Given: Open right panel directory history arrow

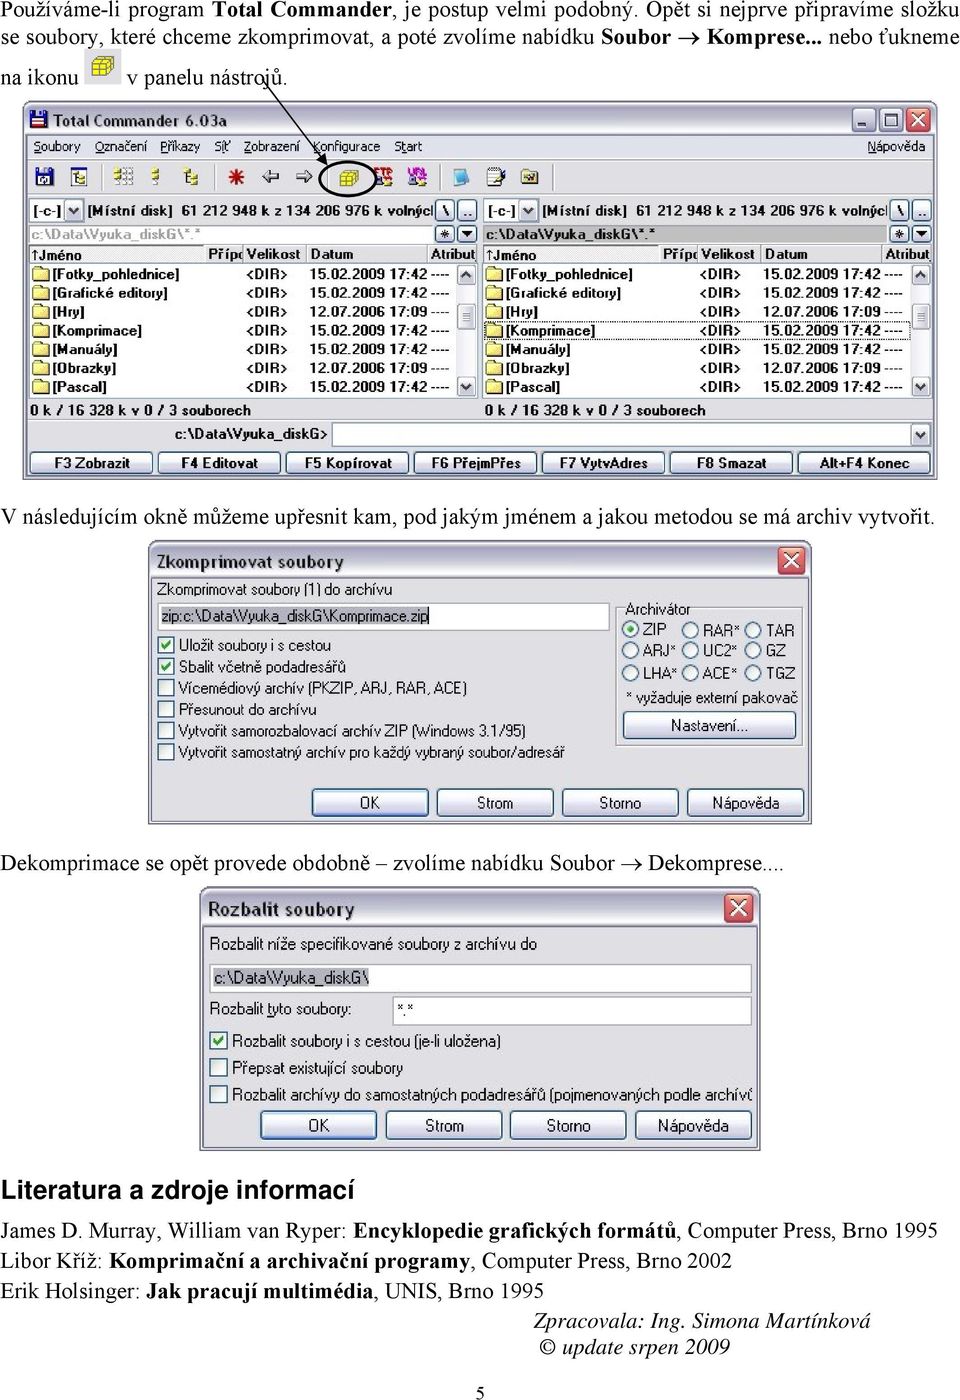Looking at the screenshot, I should 922,234.
